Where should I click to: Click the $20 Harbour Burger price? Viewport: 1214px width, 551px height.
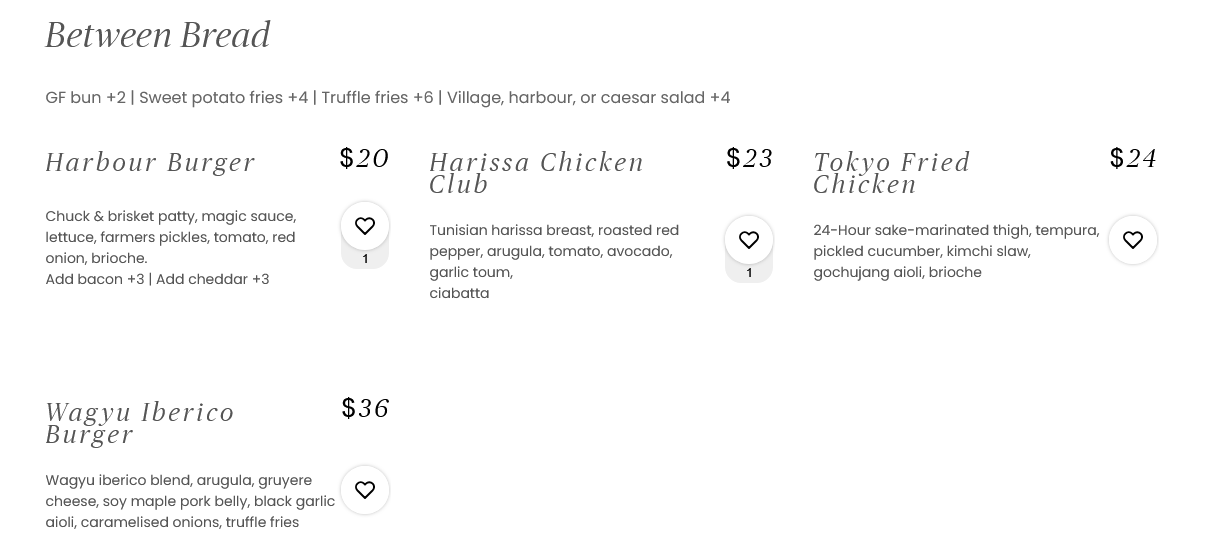coord(364,158)
